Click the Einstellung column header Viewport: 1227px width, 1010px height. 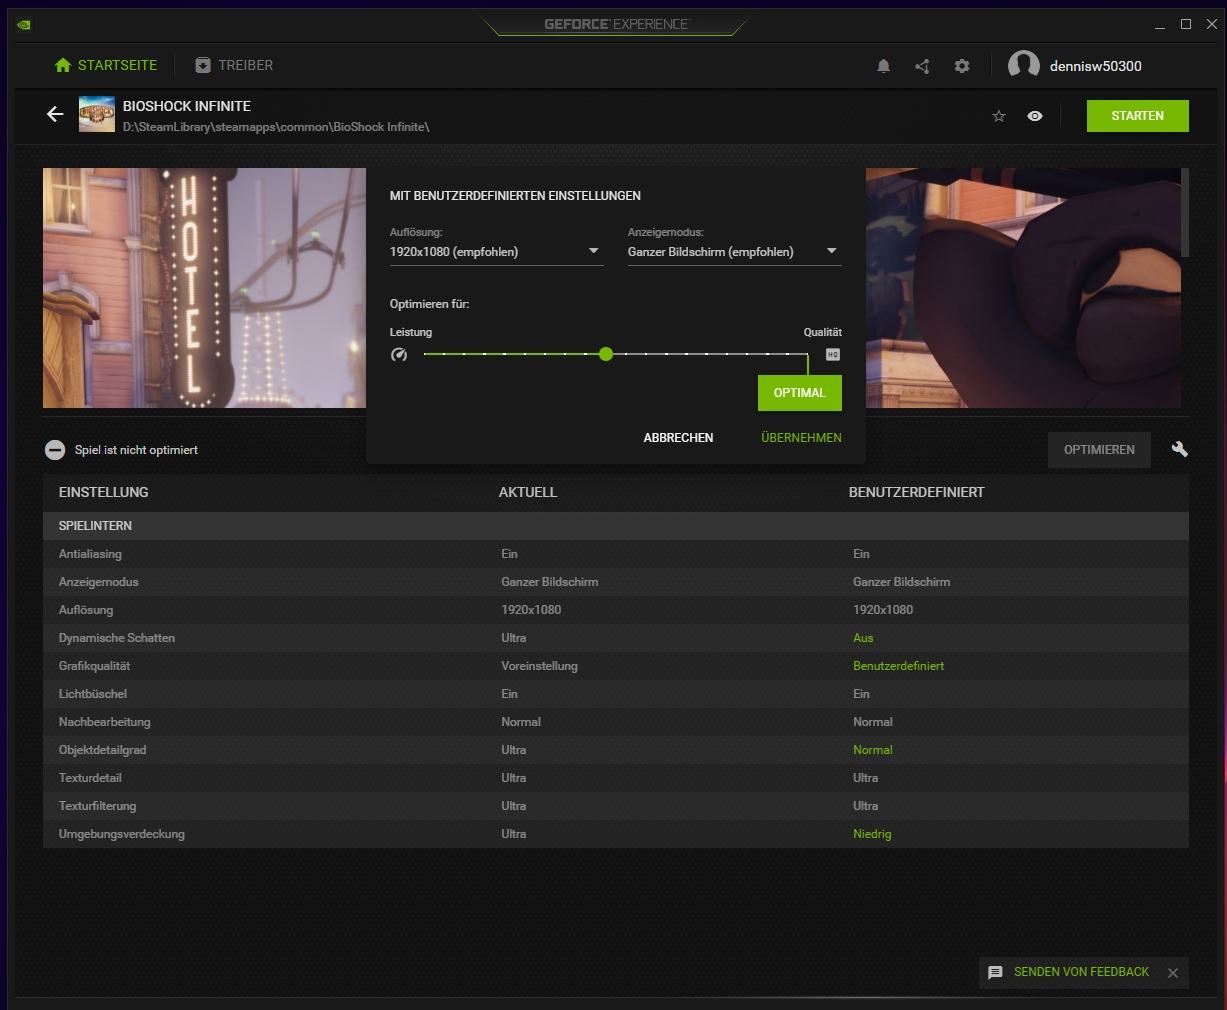pyautogui.click(x=104, y=492)
